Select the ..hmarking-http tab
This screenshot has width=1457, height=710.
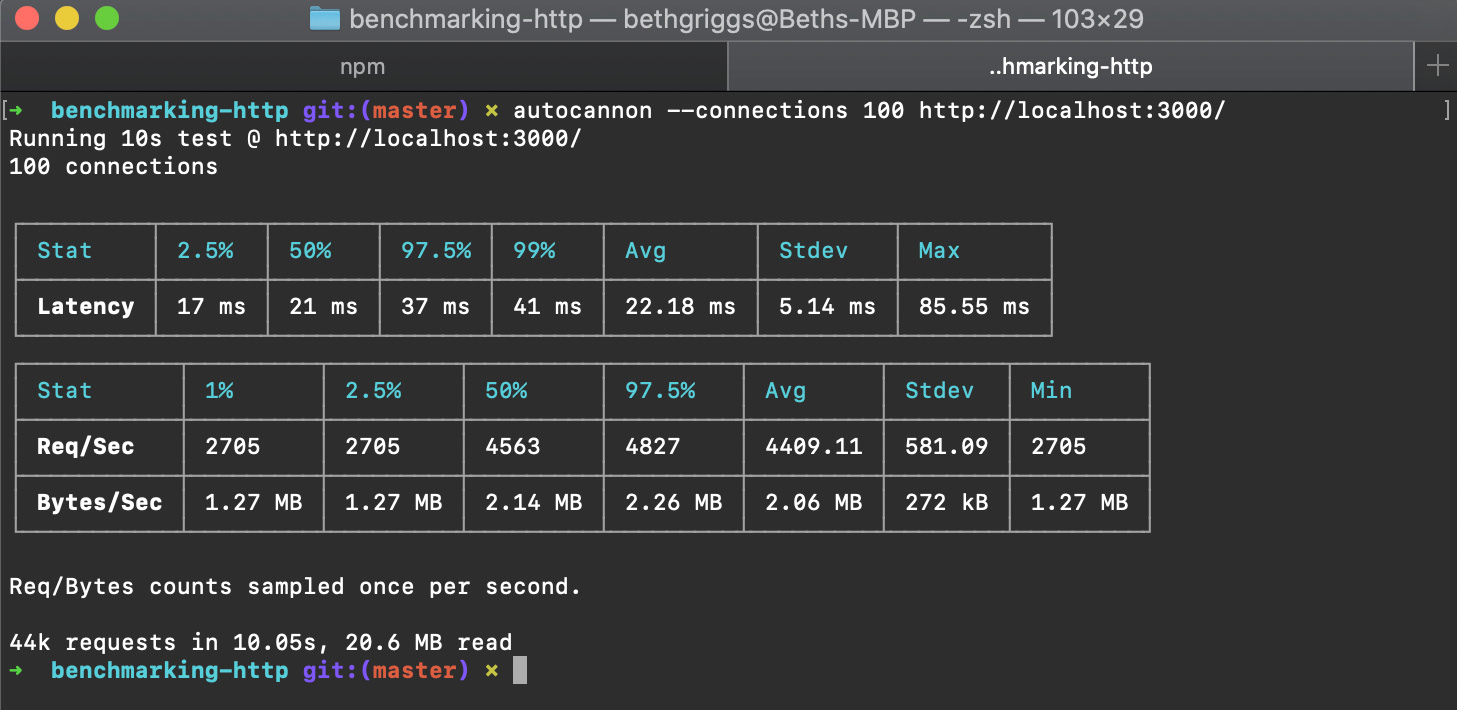point(1070,66)
